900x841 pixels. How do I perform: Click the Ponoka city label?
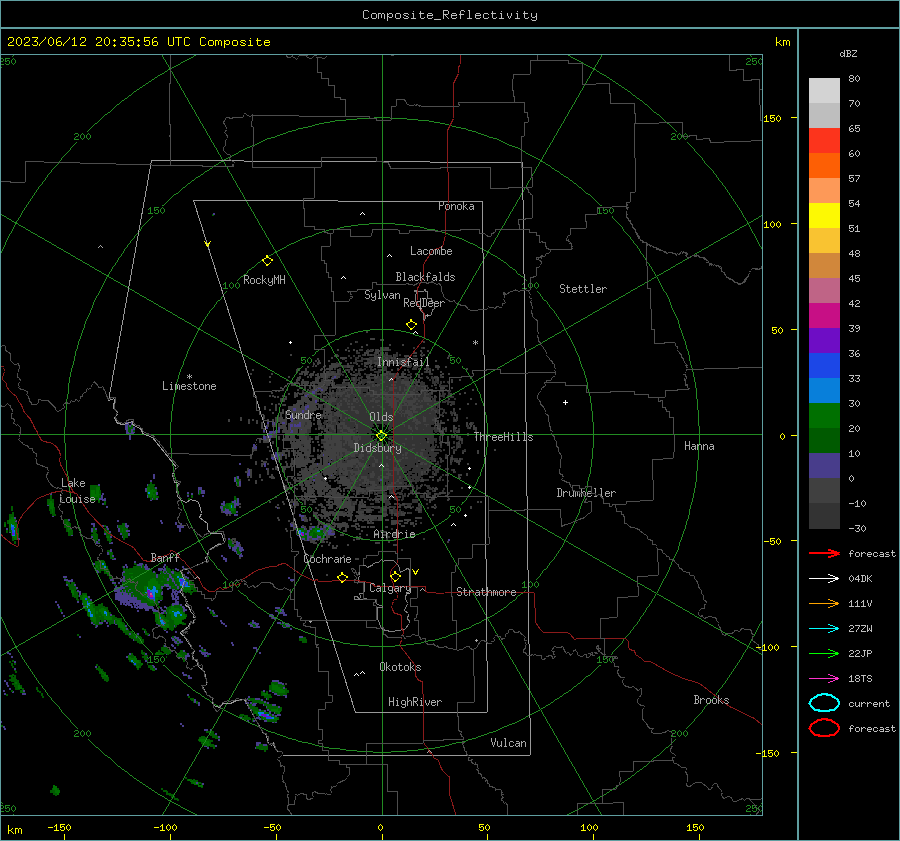click(x=456, y=206)
